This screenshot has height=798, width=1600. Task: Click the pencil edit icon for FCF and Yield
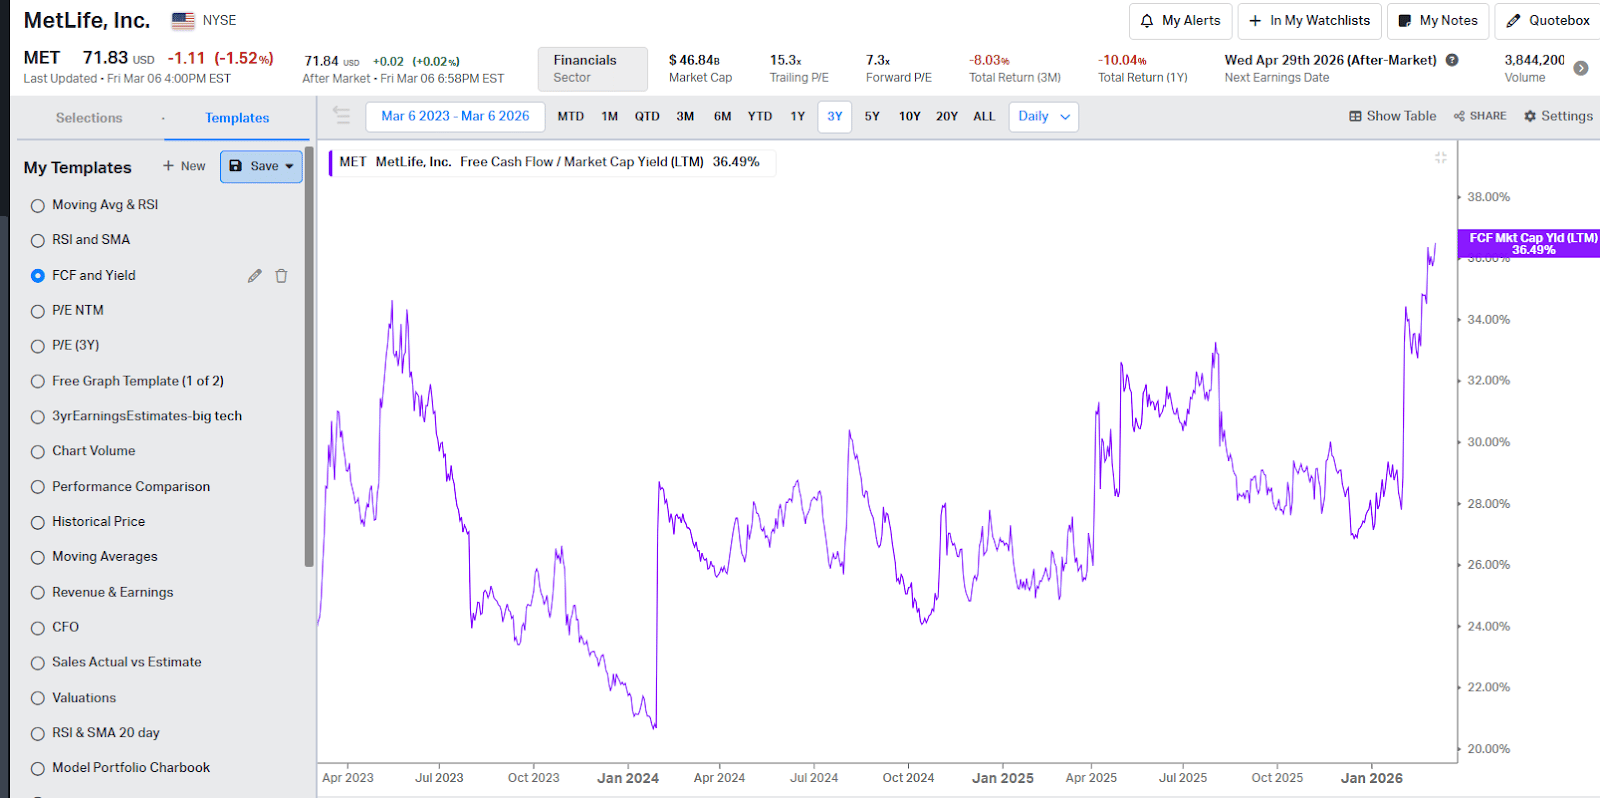pos(255,276)
